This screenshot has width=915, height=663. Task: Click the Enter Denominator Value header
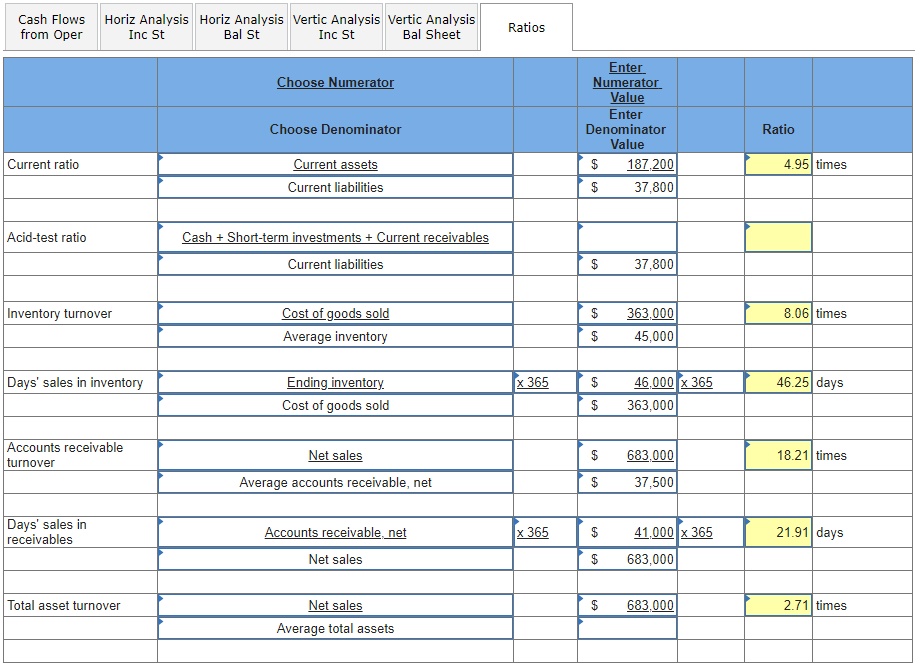point(626,129)
